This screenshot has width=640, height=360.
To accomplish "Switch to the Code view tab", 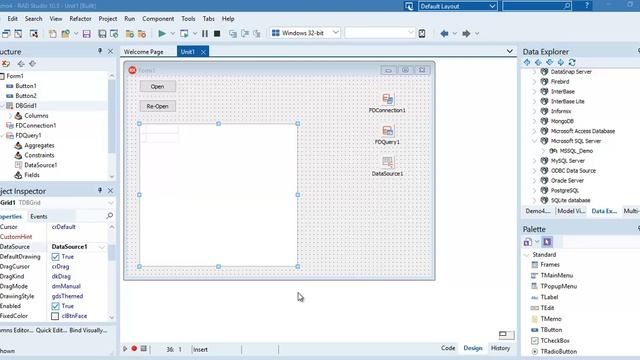I will (448, 348).
